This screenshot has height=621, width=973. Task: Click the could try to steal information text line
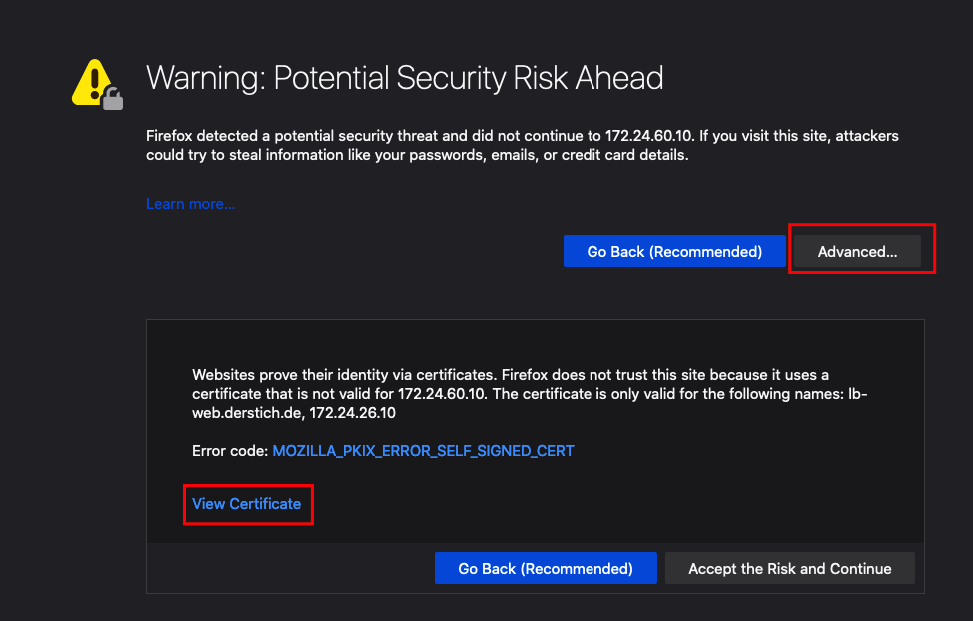pyautogui.click(x=417, y=155)
